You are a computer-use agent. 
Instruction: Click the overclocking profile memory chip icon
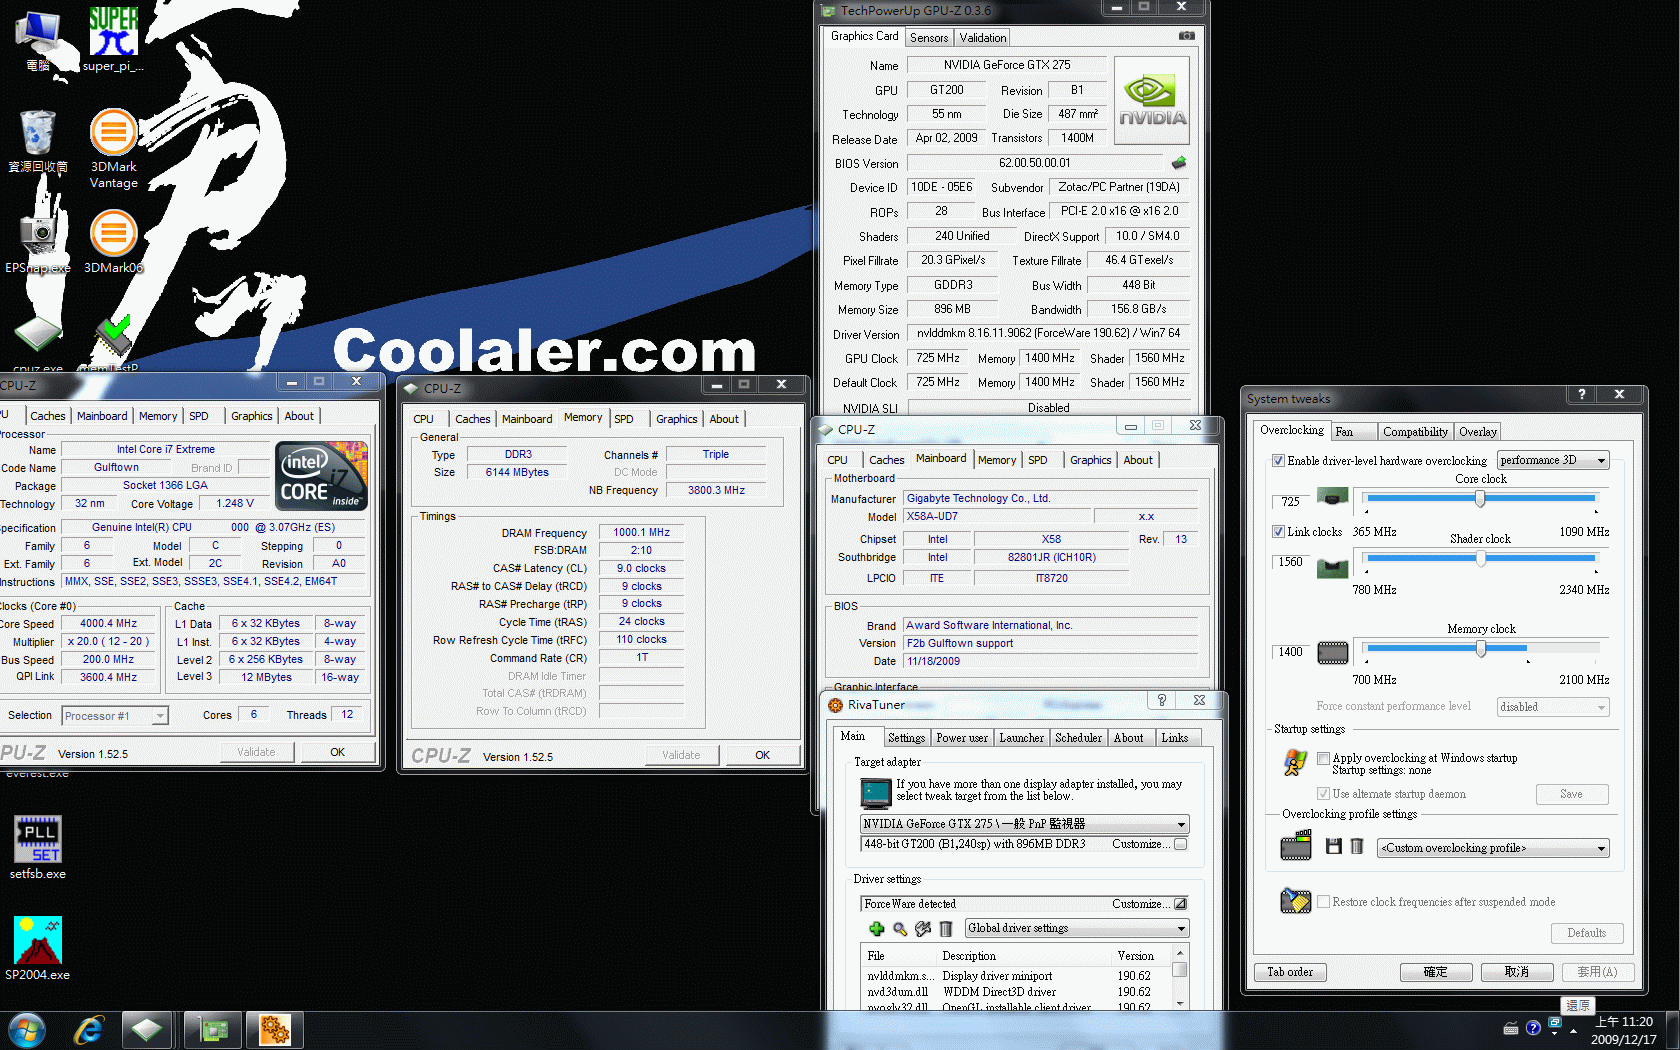click(1296, 846)
